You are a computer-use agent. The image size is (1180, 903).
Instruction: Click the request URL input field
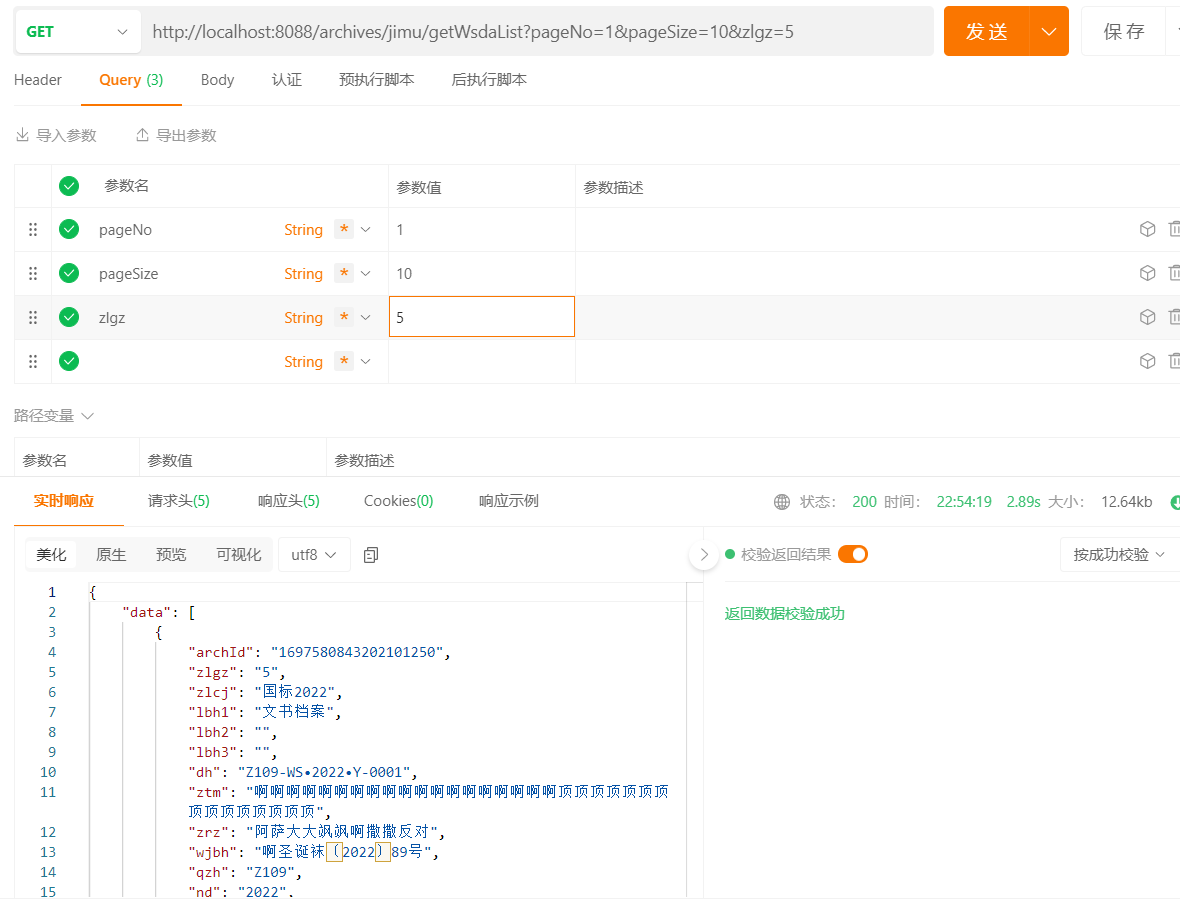[537, 32]
